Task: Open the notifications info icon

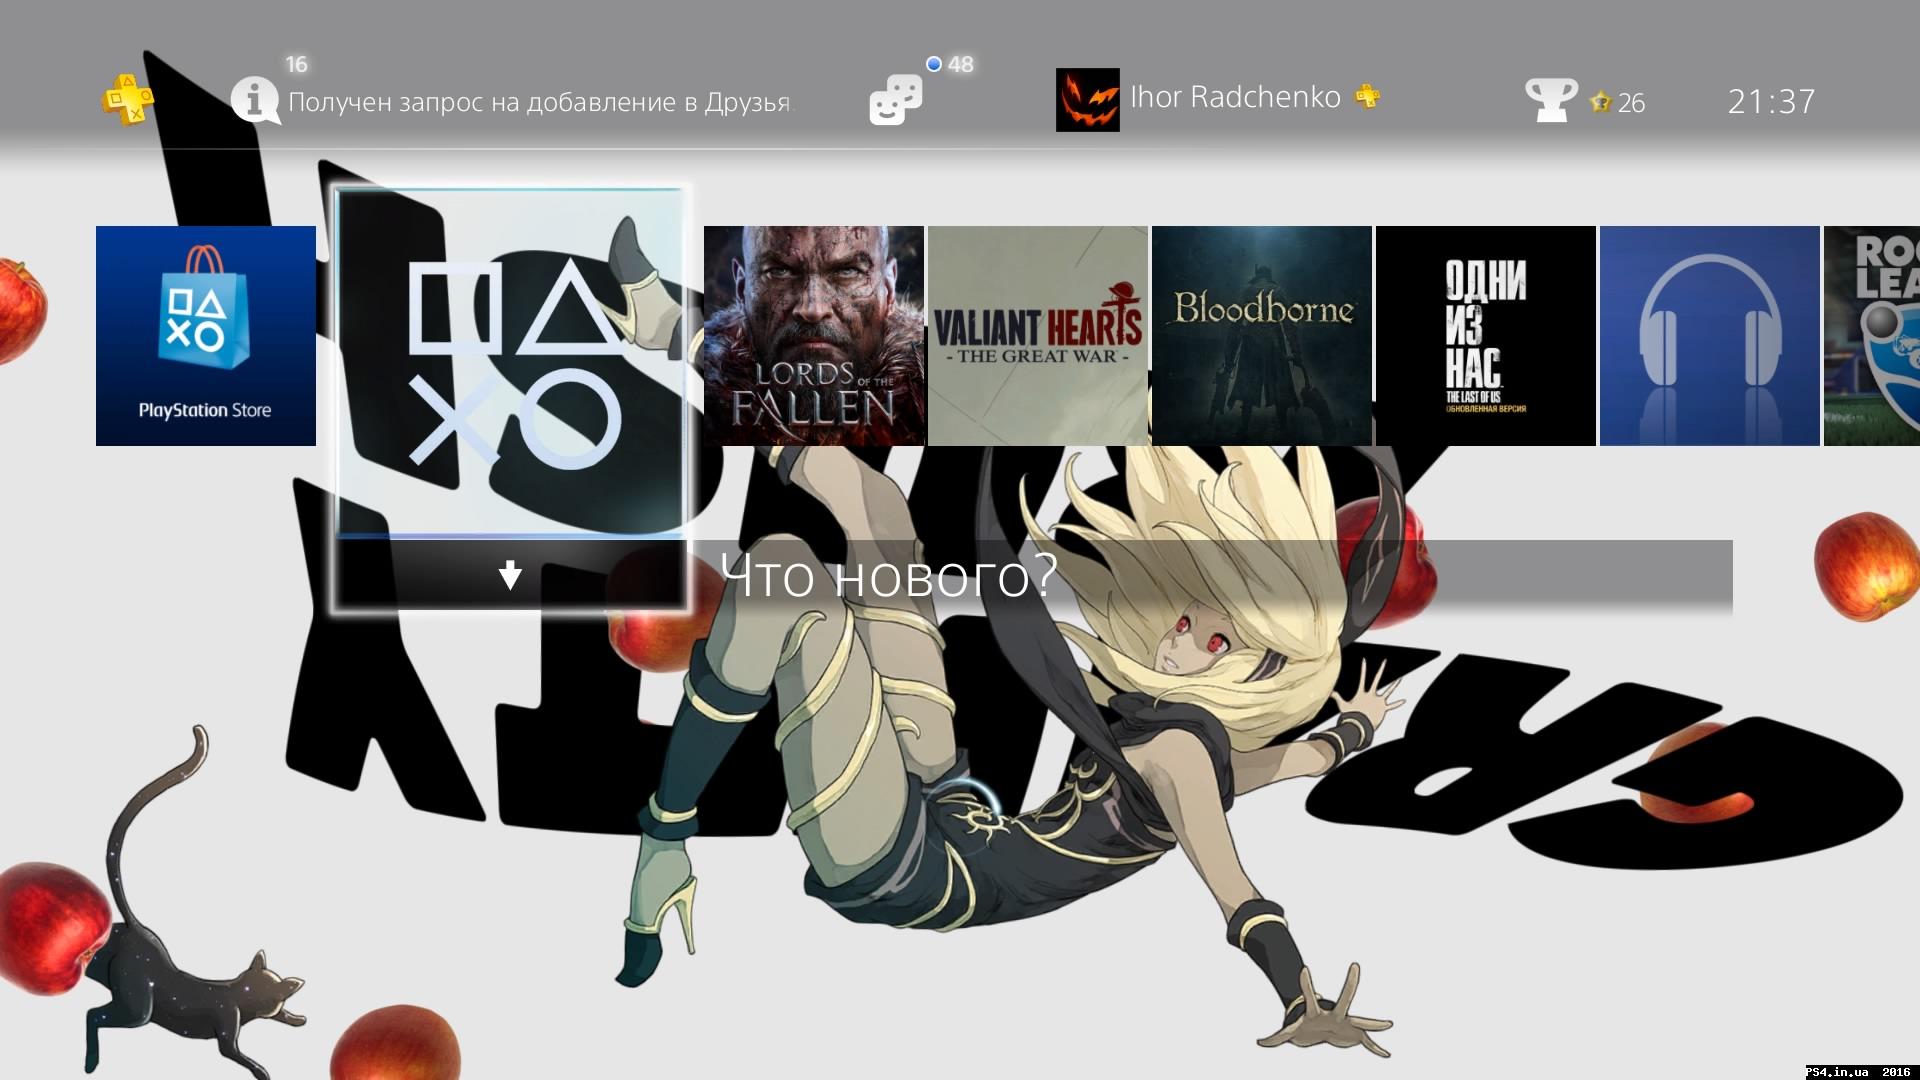Action: [255, 101]
